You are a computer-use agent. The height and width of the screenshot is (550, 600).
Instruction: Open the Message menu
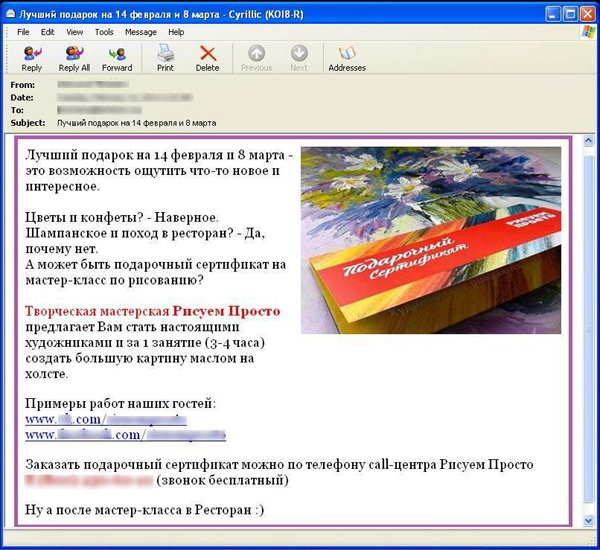click(x=140, y=32)
